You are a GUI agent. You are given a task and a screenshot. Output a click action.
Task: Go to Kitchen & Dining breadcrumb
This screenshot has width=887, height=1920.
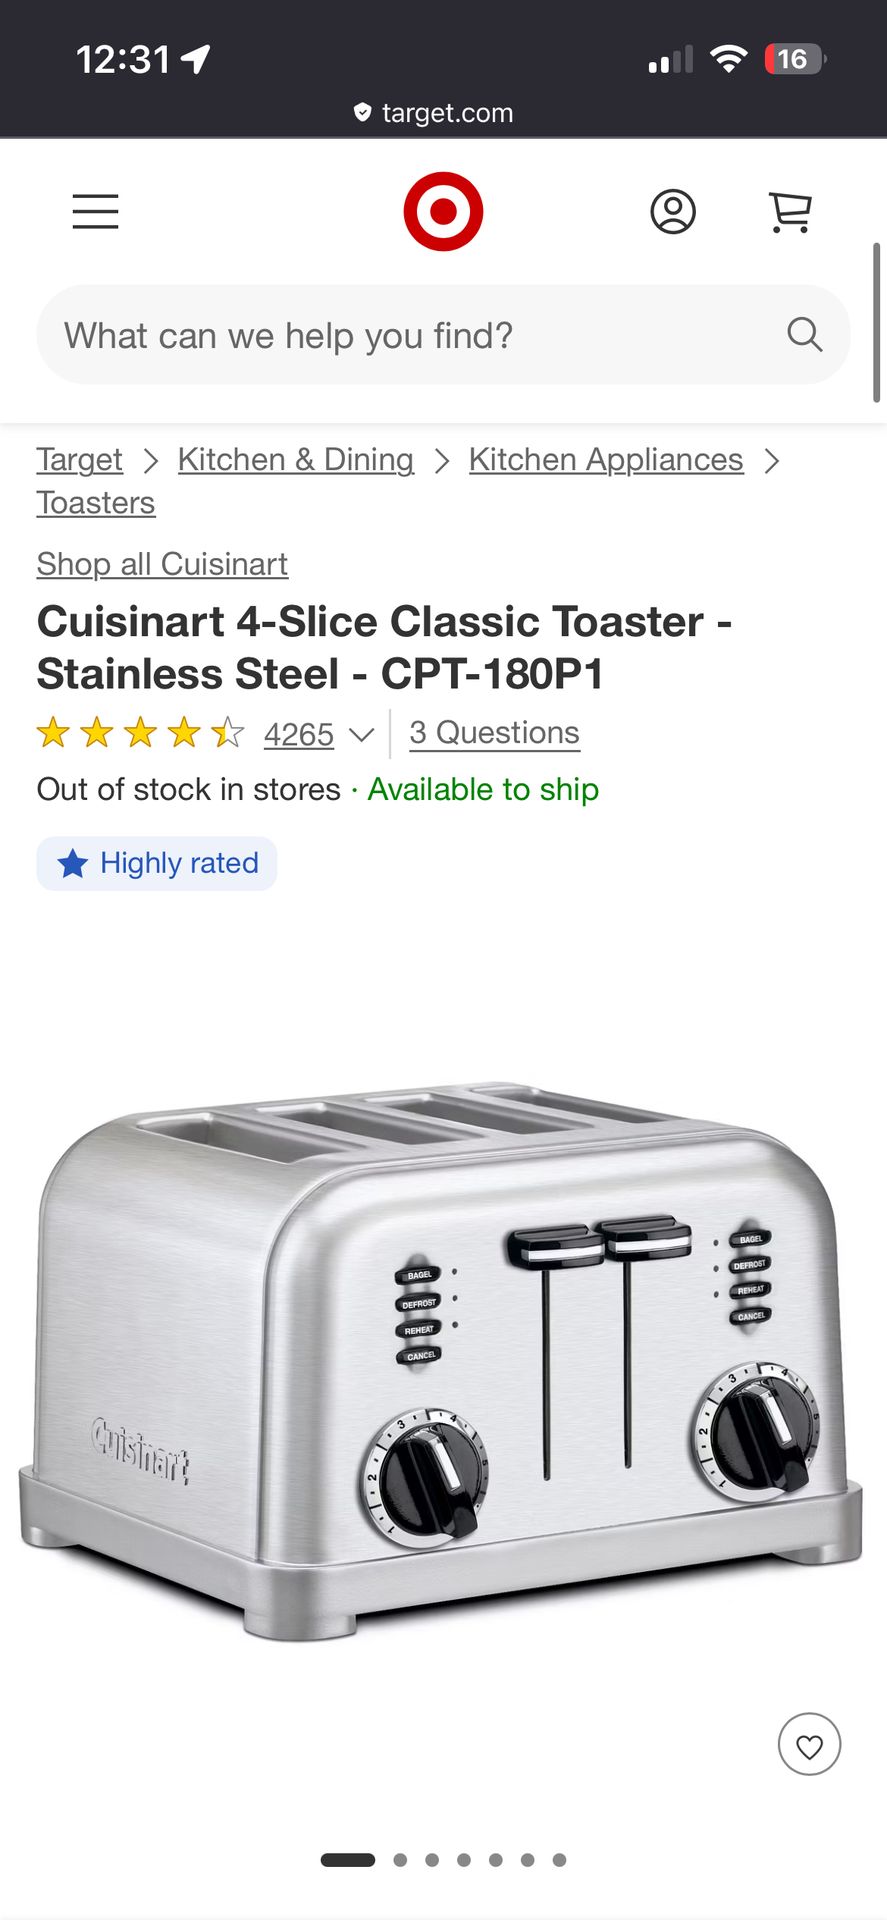(x=295, y=460)
